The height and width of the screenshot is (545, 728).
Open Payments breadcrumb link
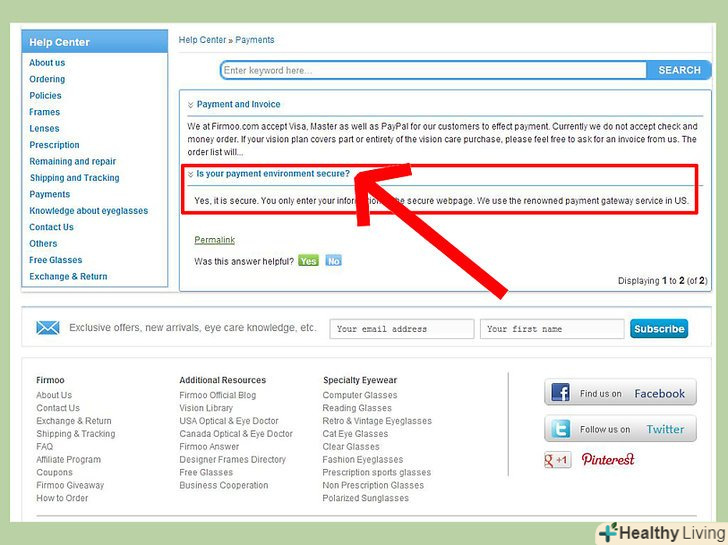[x=254, y=40]
